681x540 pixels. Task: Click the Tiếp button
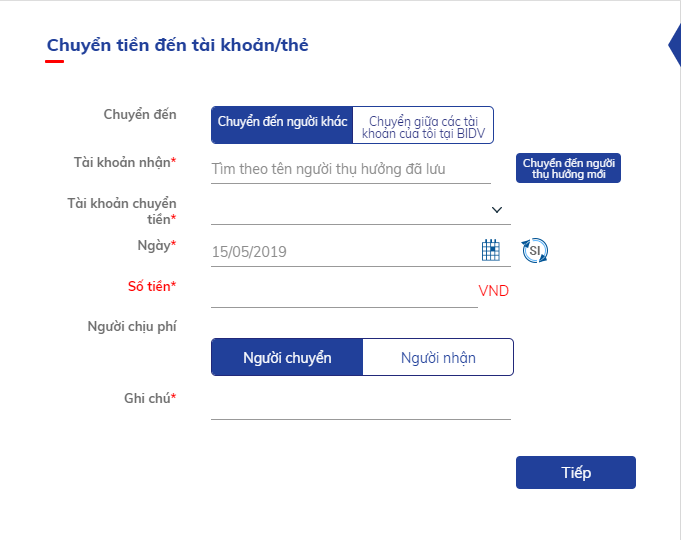coord(576,472)
